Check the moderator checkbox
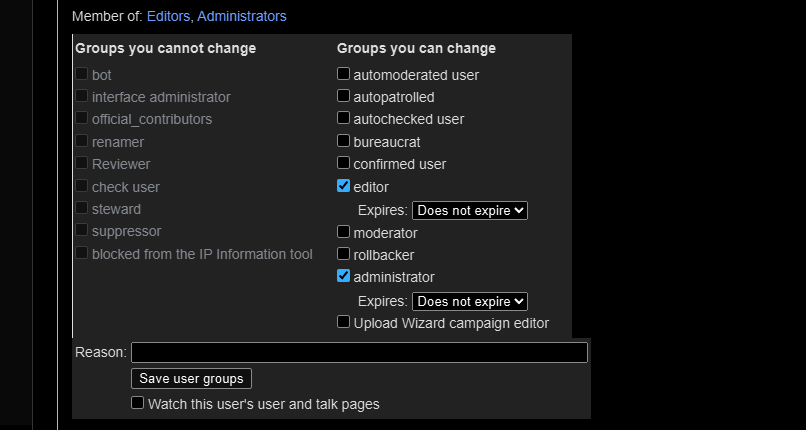The image size is (806, 430). coord(344,232)
